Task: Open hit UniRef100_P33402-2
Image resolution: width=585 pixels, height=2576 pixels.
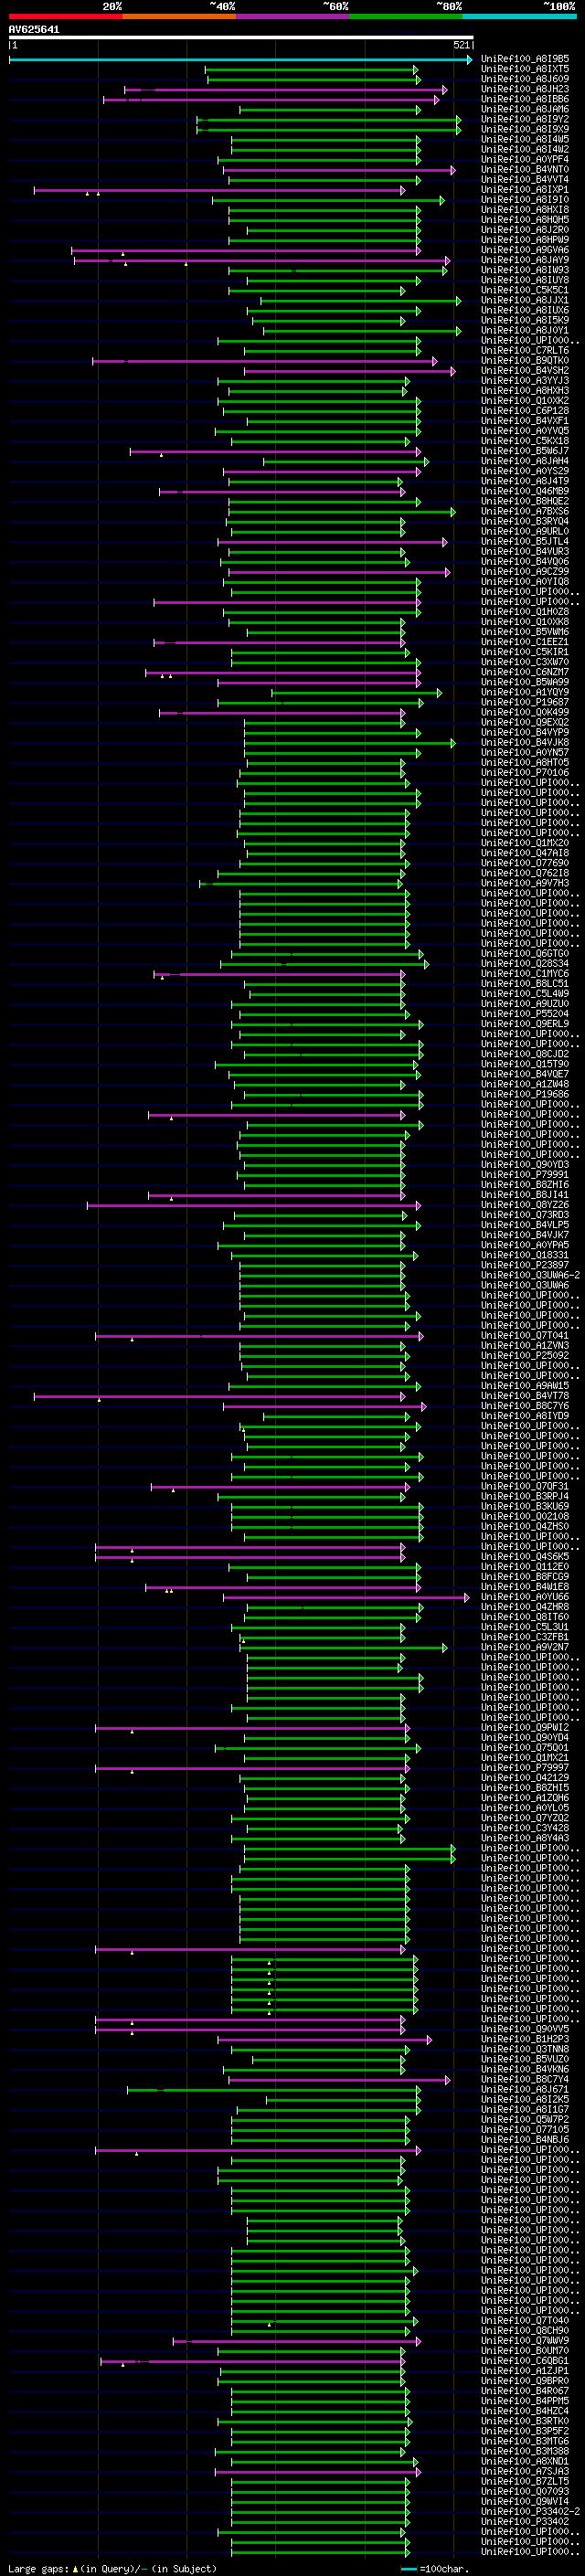Action: click(530, 2511)
